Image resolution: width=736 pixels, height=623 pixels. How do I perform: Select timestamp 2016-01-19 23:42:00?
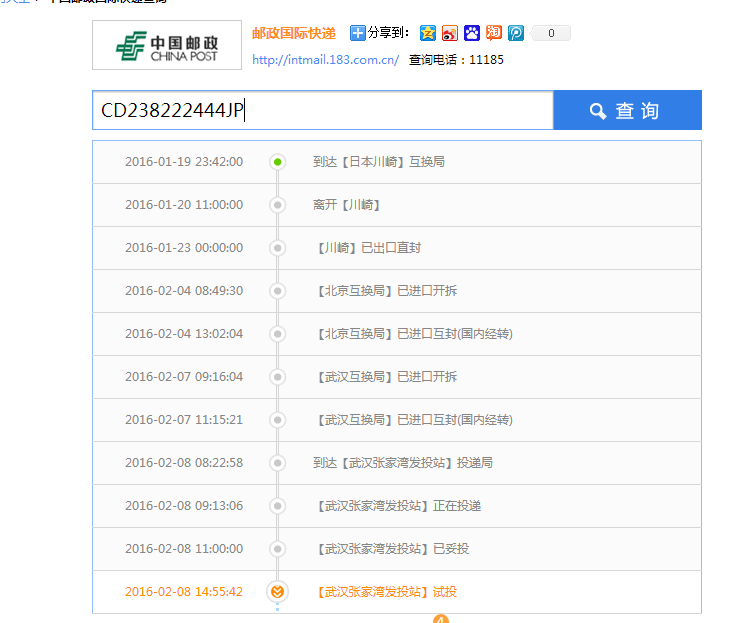[x=184, y=162]
